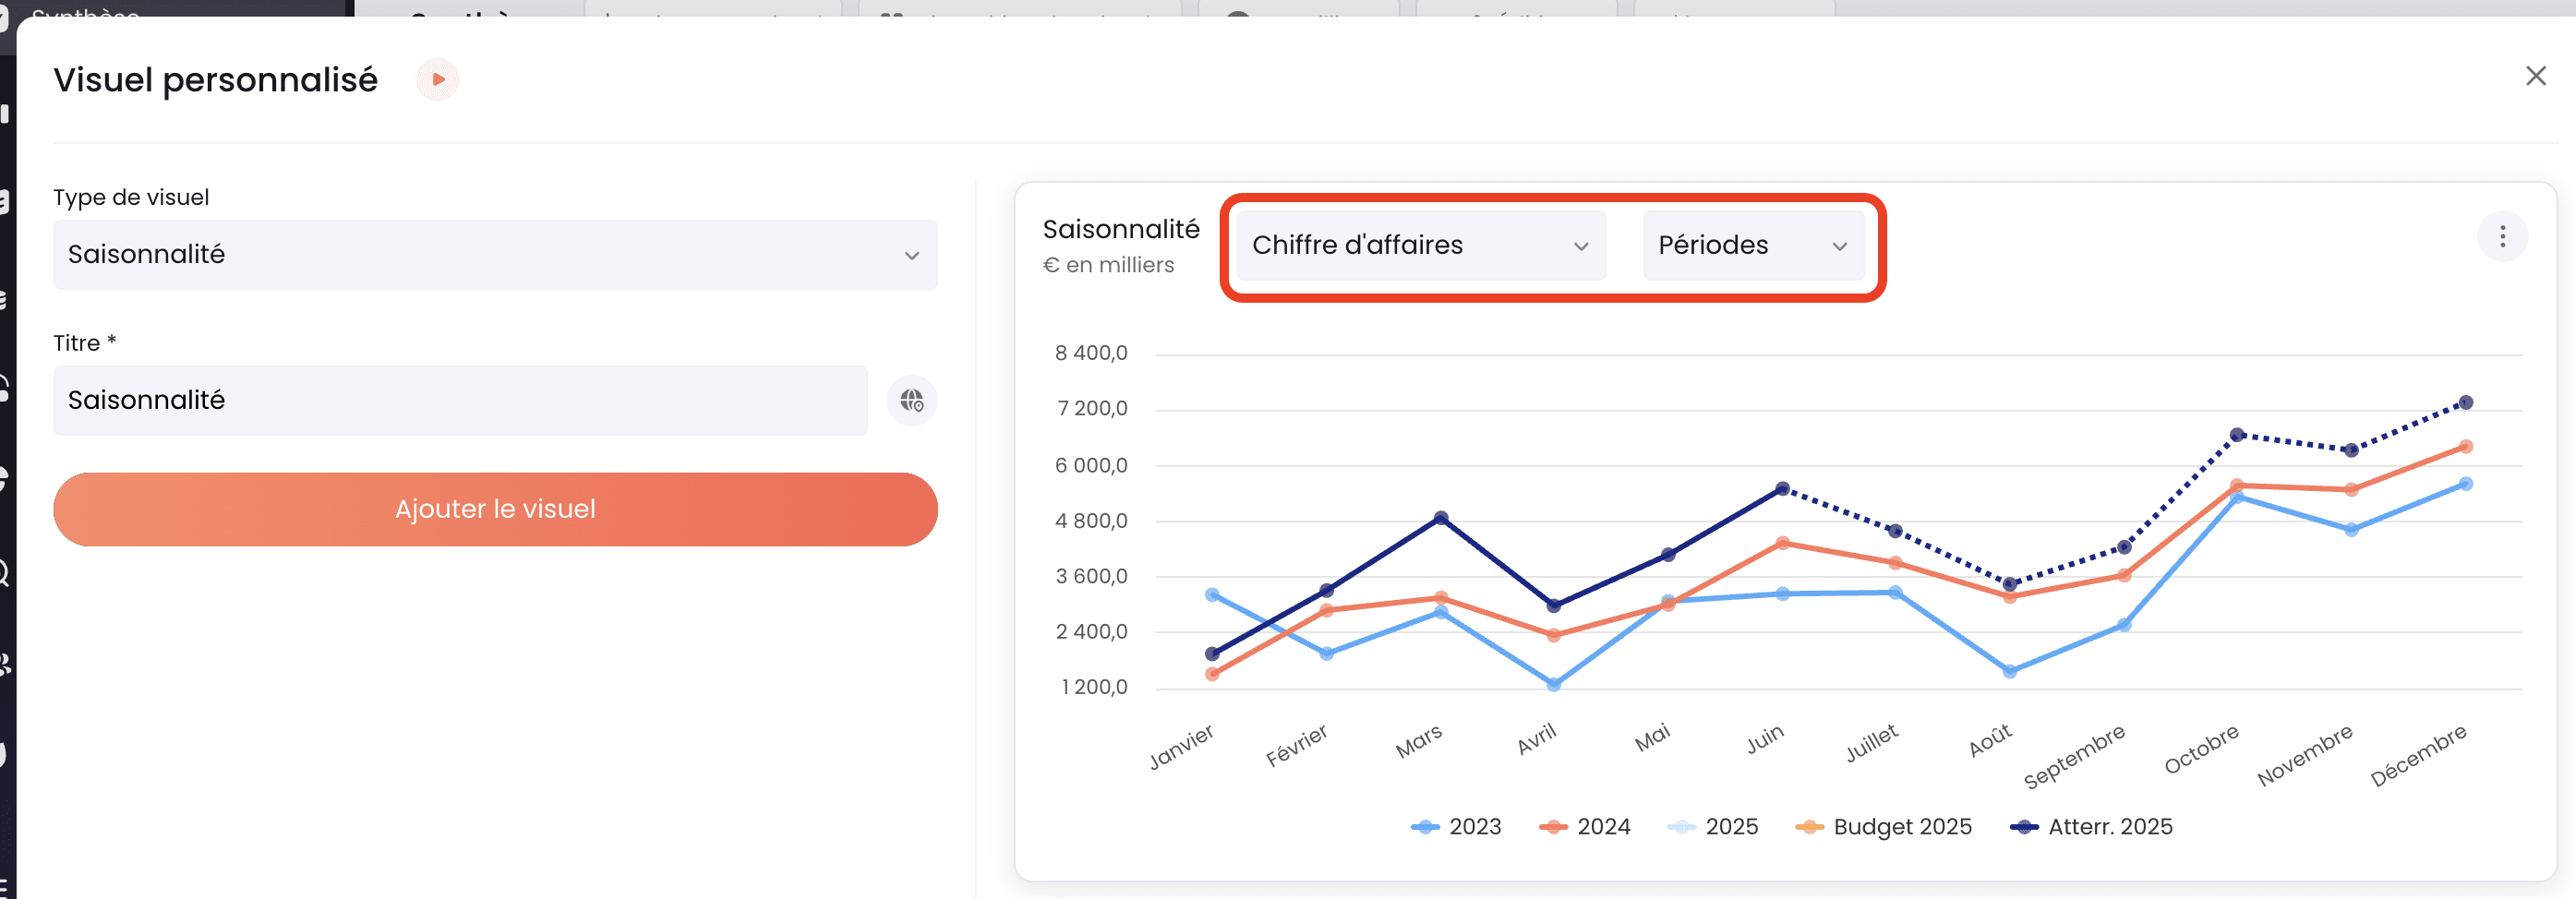Viewport: 2576px width, 899px height.
Task: Play the Visuel personnalisé tutorial video icon
Action: 438,79
